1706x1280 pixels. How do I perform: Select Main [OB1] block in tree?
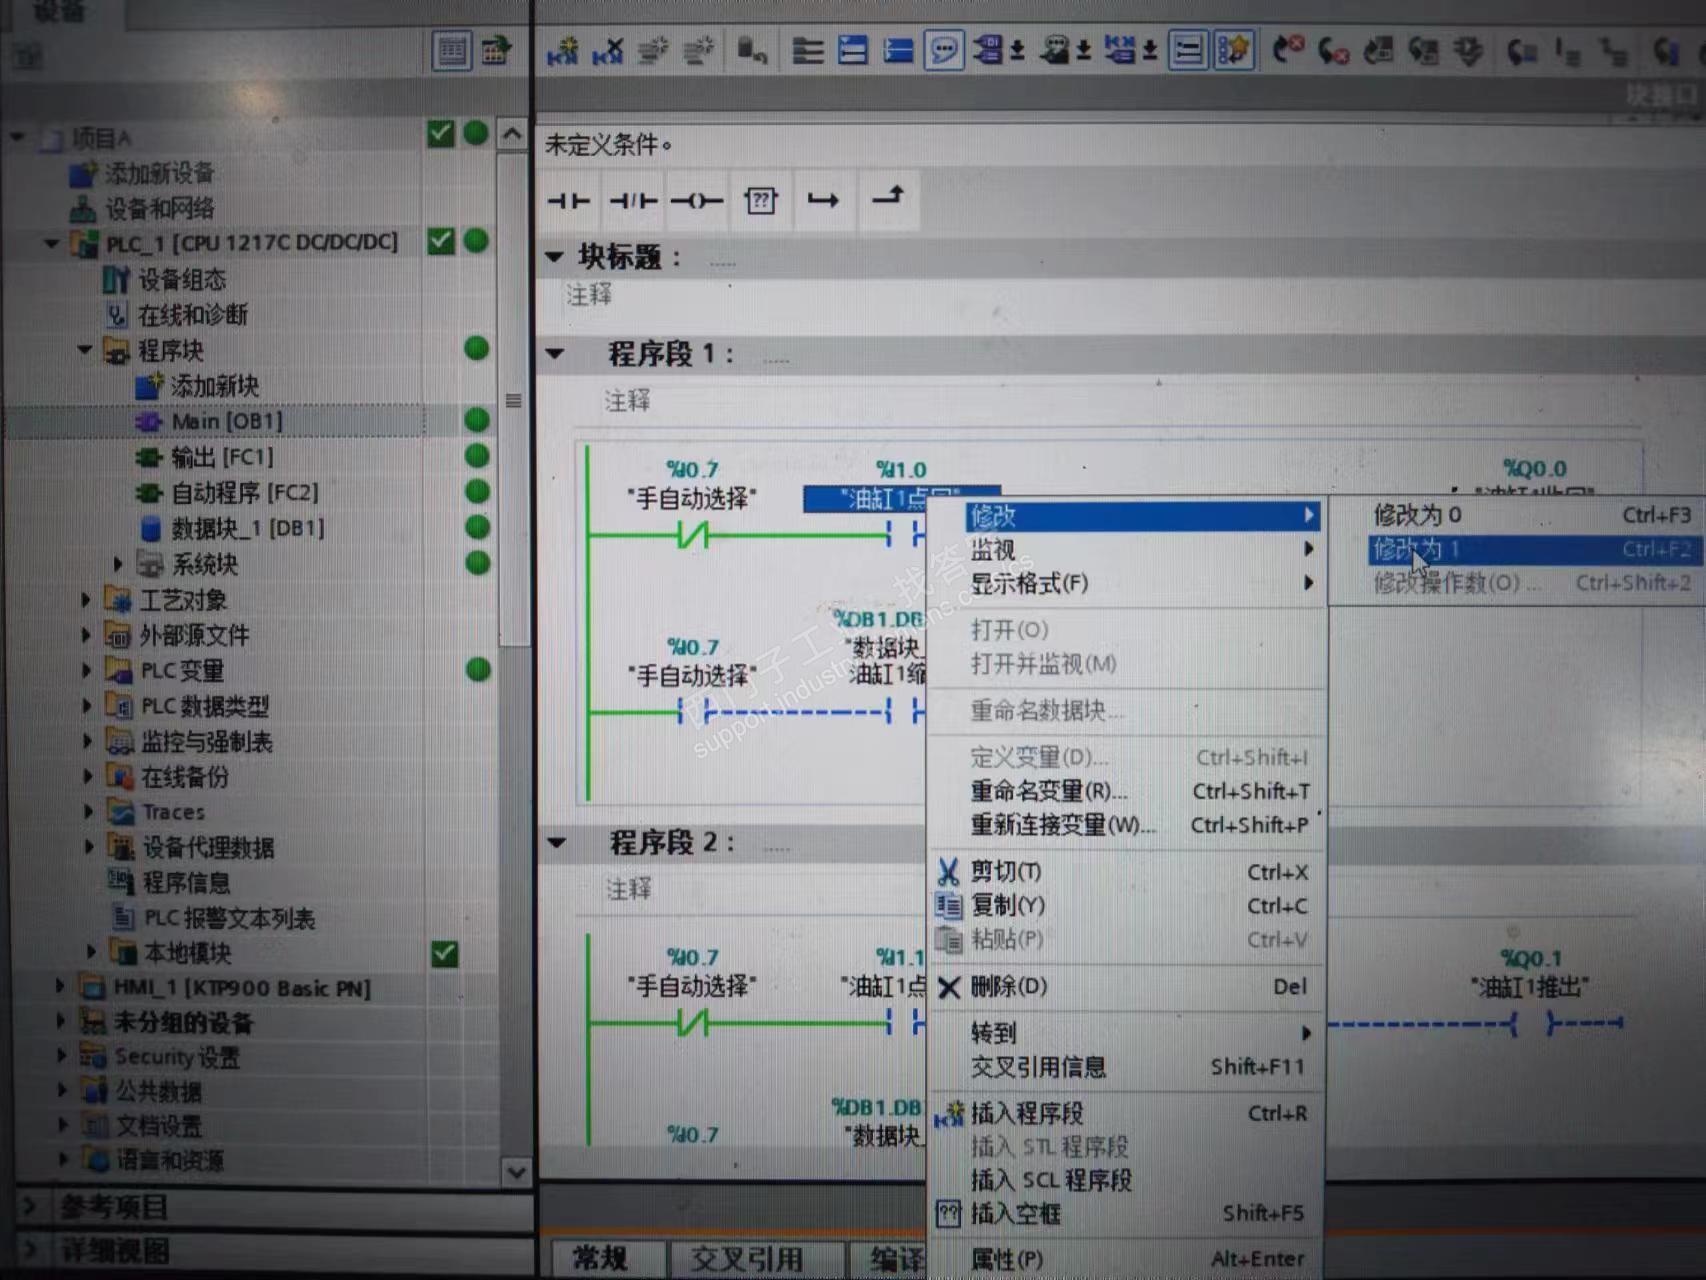pyautogui.click(x=226, y=421)
